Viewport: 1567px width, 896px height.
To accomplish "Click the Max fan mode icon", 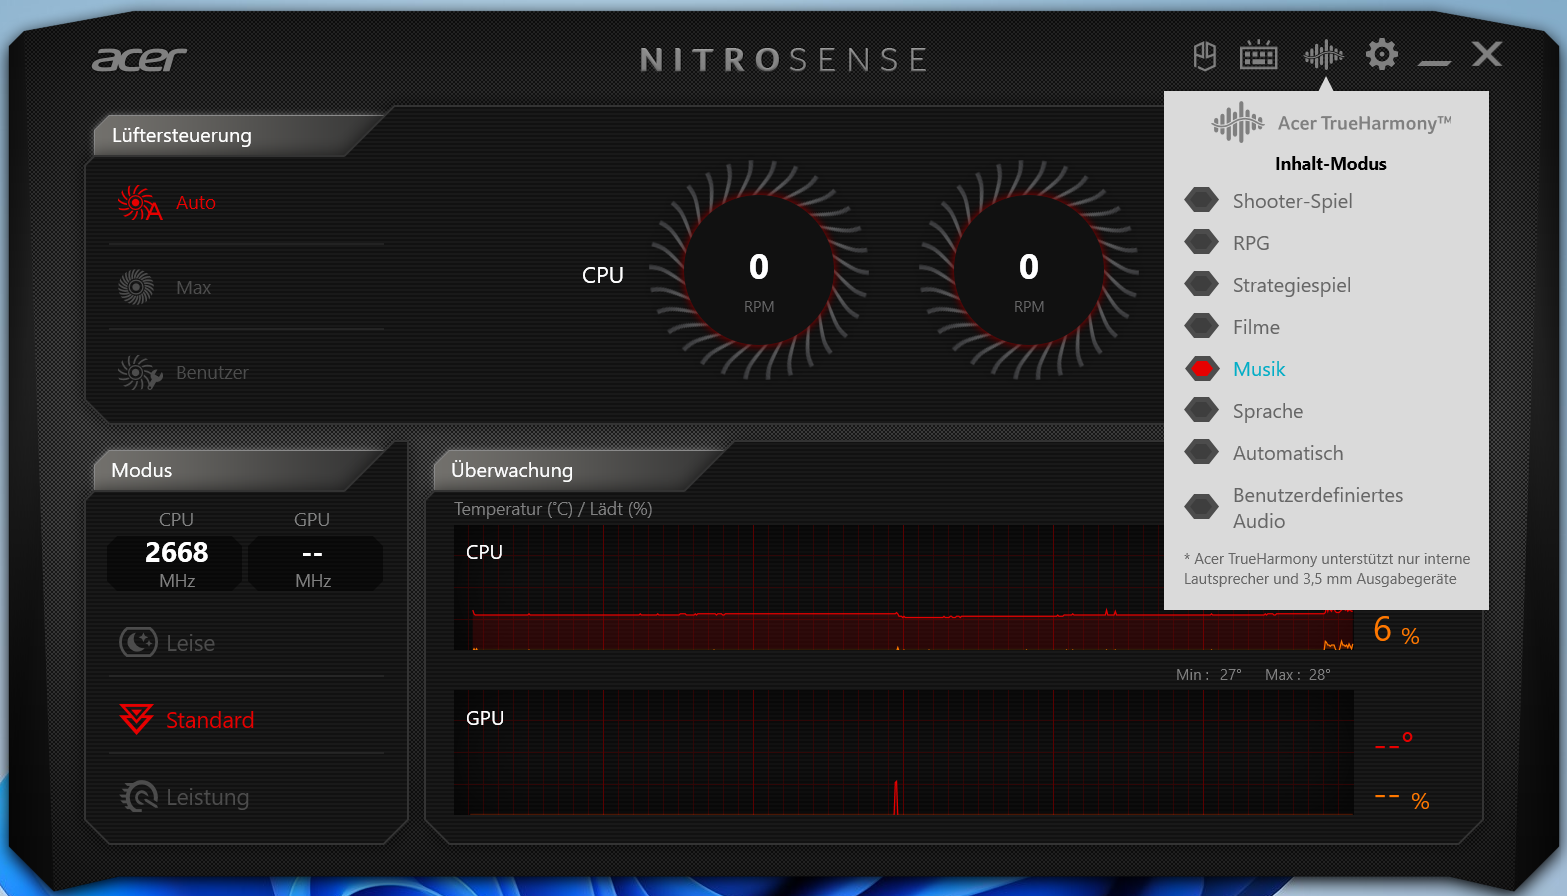I will click(x=136, y=288).
